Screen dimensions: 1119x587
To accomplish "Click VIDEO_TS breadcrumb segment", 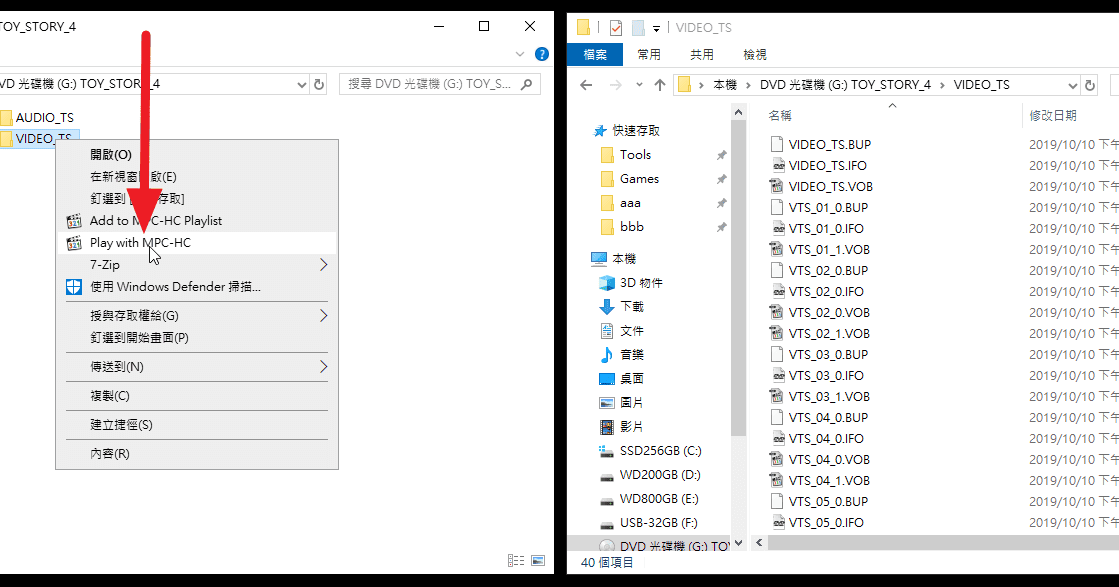I will point(981,85).
